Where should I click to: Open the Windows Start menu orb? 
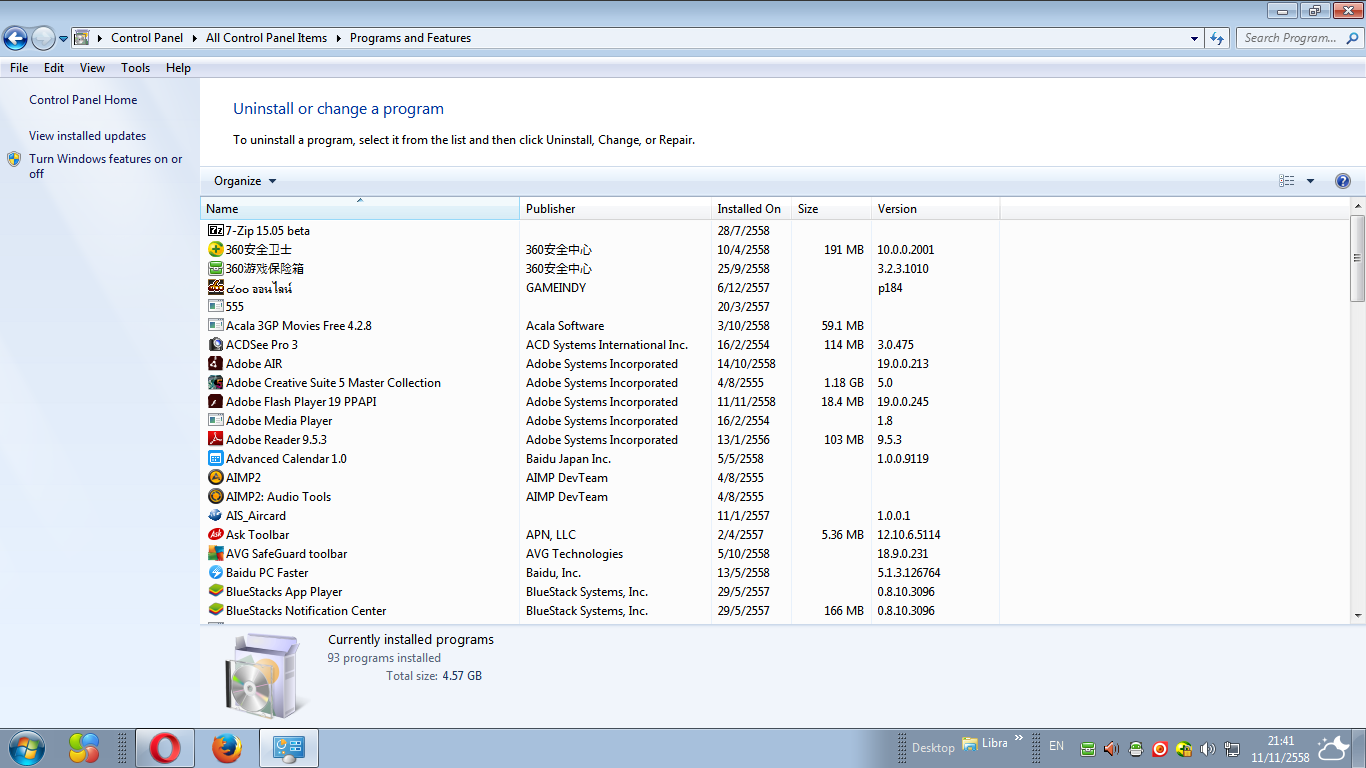(x=25, y=748)
